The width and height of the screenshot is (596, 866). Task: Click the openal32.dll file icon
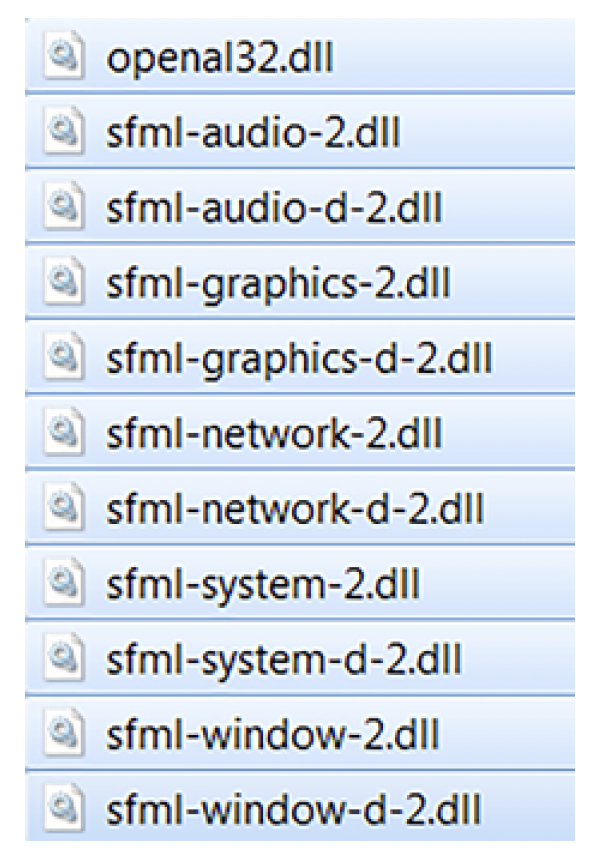coord(65,56)
